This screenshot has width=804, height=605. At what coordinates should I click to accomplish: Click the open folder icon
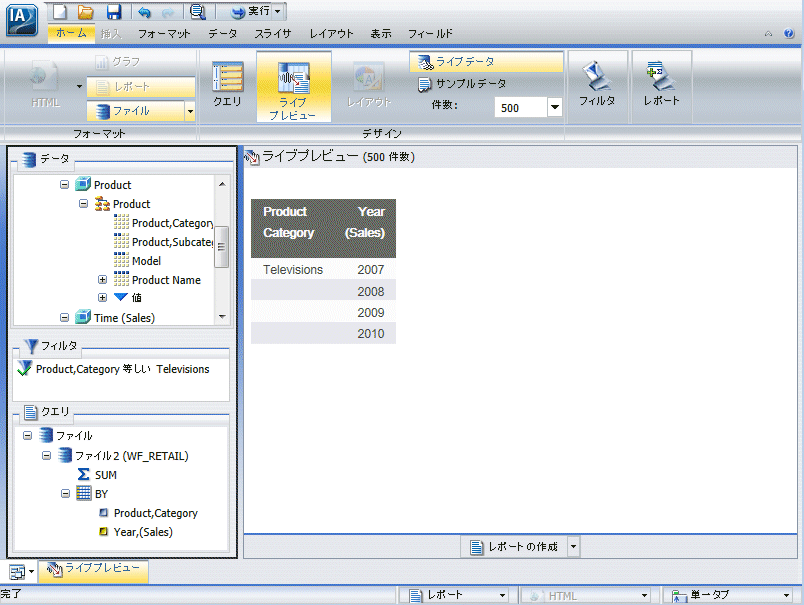pos(85,11)
